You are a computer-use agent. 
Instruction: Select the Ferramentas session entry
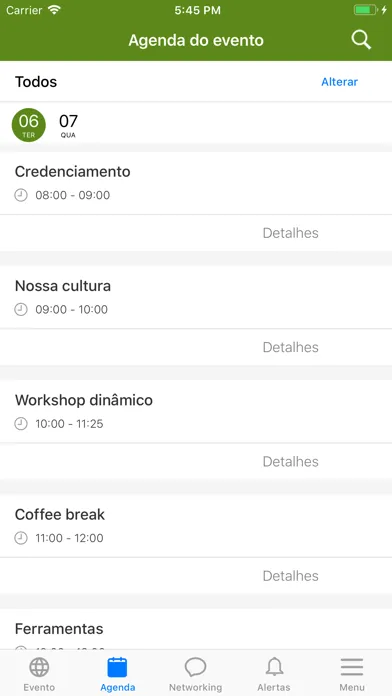pyautogui.click(x=196, y=629)
